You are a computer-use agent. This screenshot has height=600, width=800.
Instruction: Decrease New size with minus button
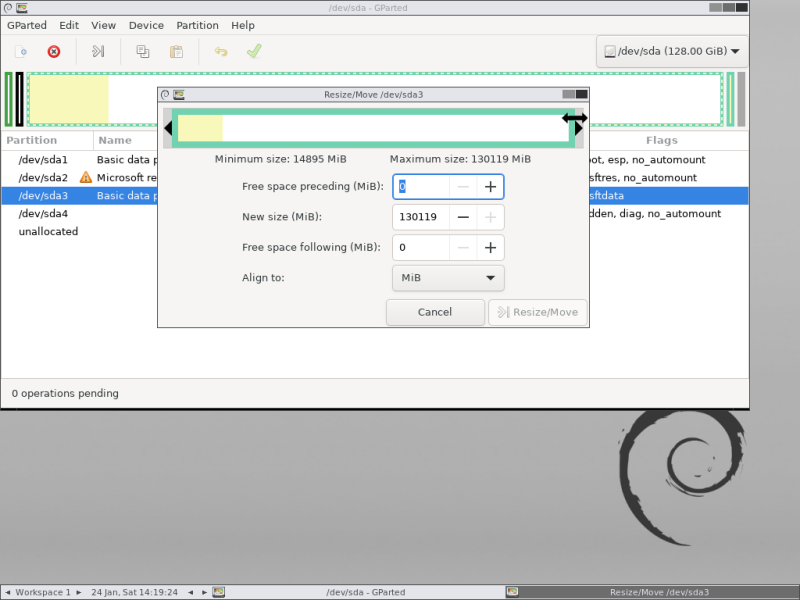tap(463, 217)
